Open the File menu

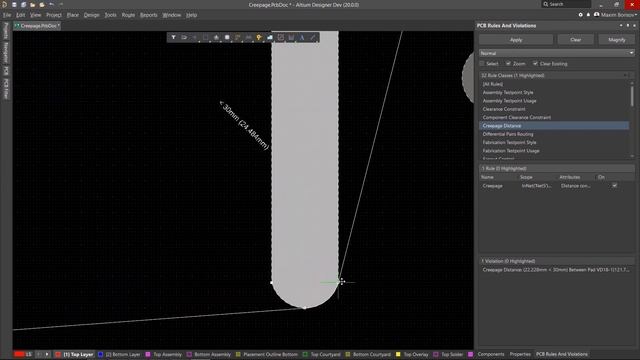point(7,15)
